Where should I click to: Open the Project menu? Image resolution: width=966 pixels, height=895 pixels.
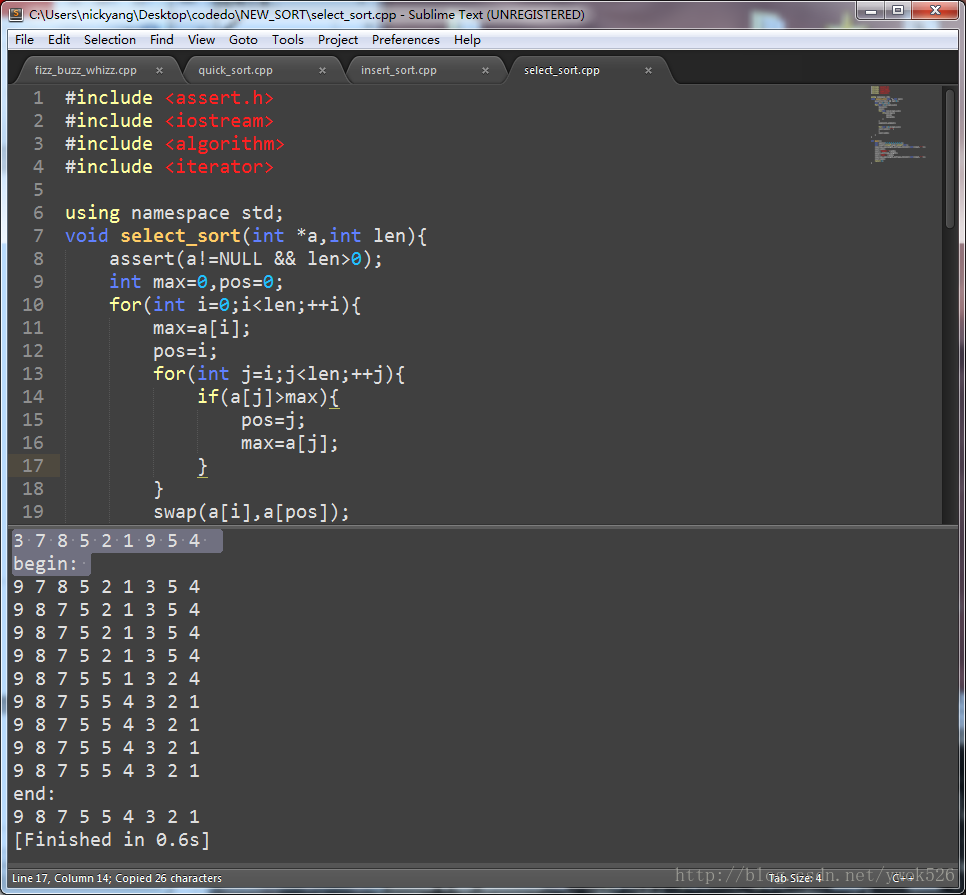tap(338, 39)
